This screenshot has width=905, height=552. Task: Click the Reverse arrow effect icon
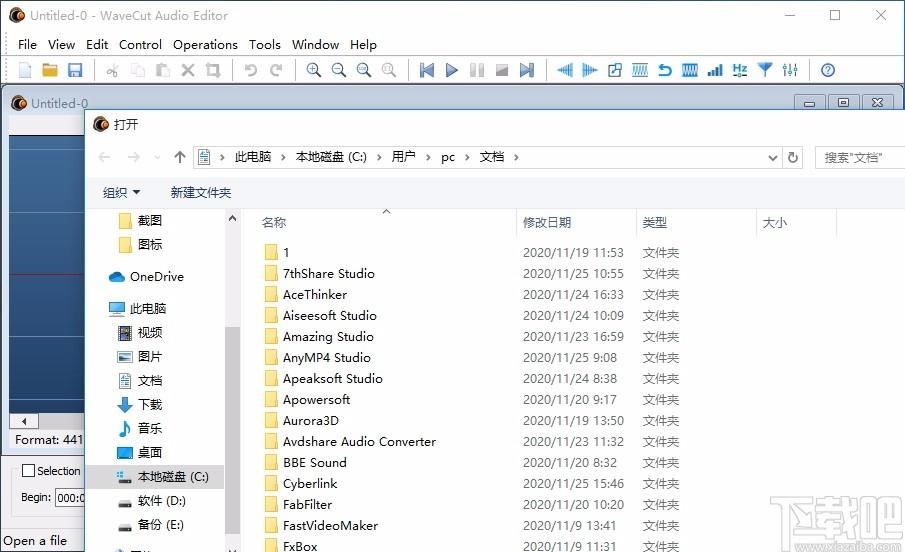click(x=665, y=70)
